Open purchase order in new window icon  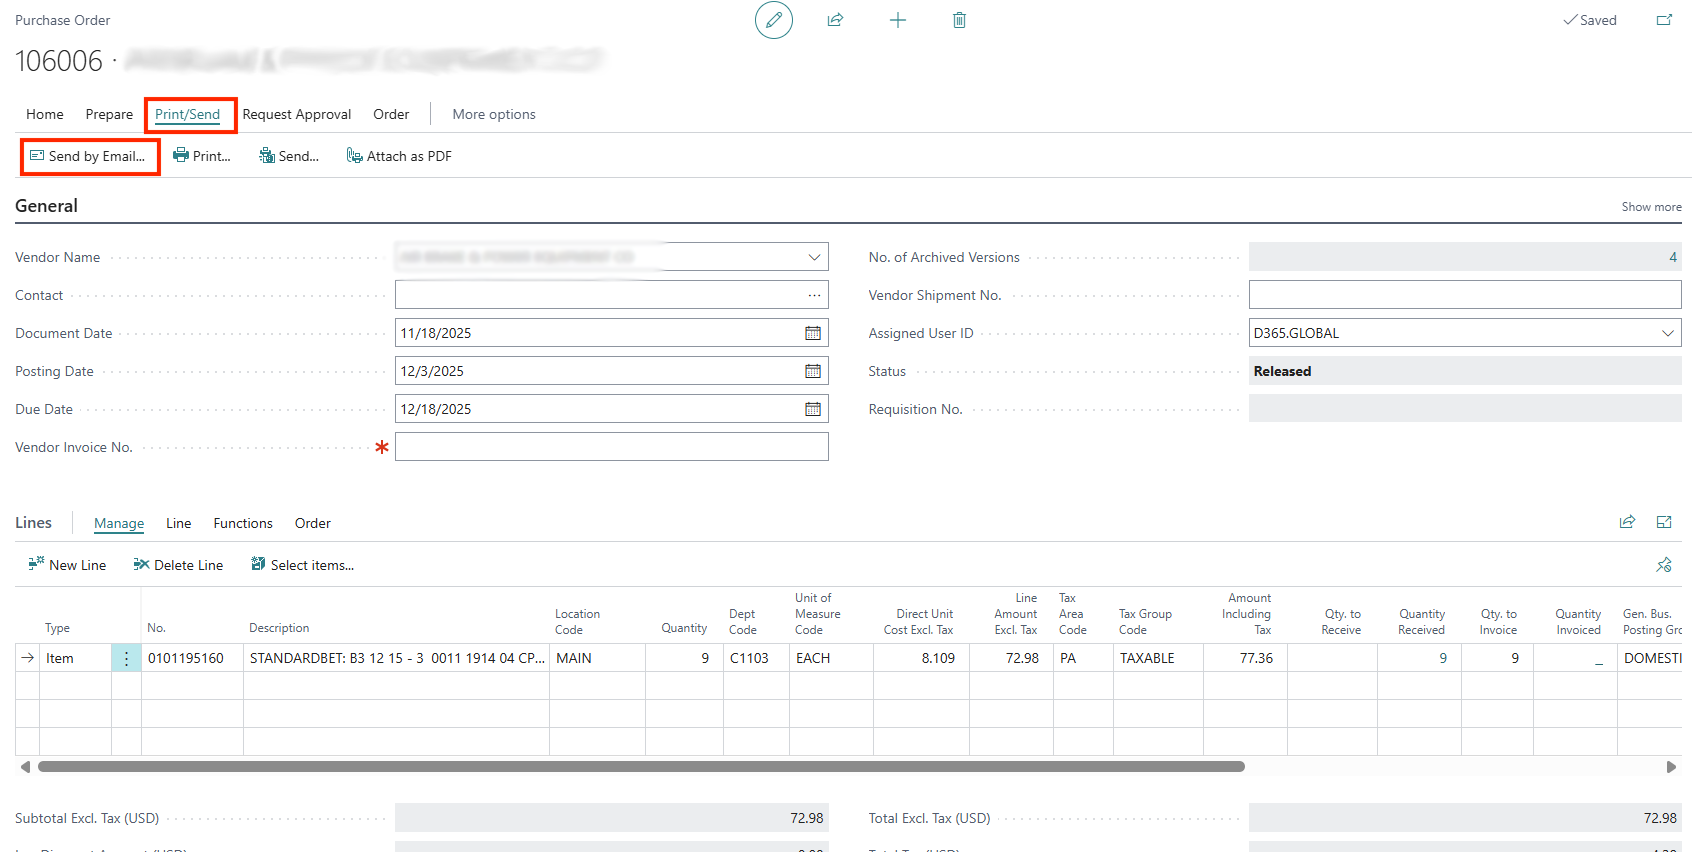coord(1664,20)
